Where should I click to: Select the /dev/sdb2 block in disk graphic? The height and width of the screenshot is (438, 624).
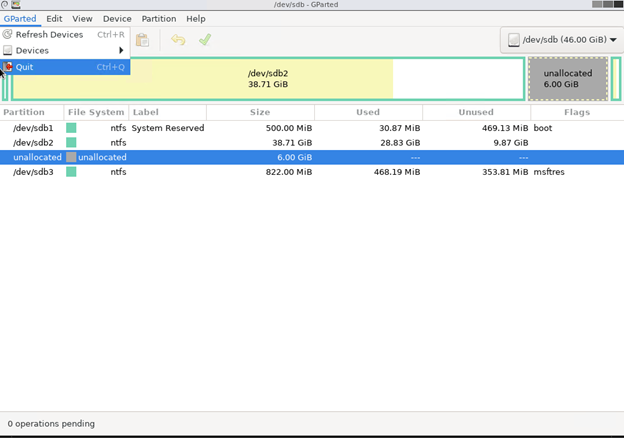pos(268,79)
